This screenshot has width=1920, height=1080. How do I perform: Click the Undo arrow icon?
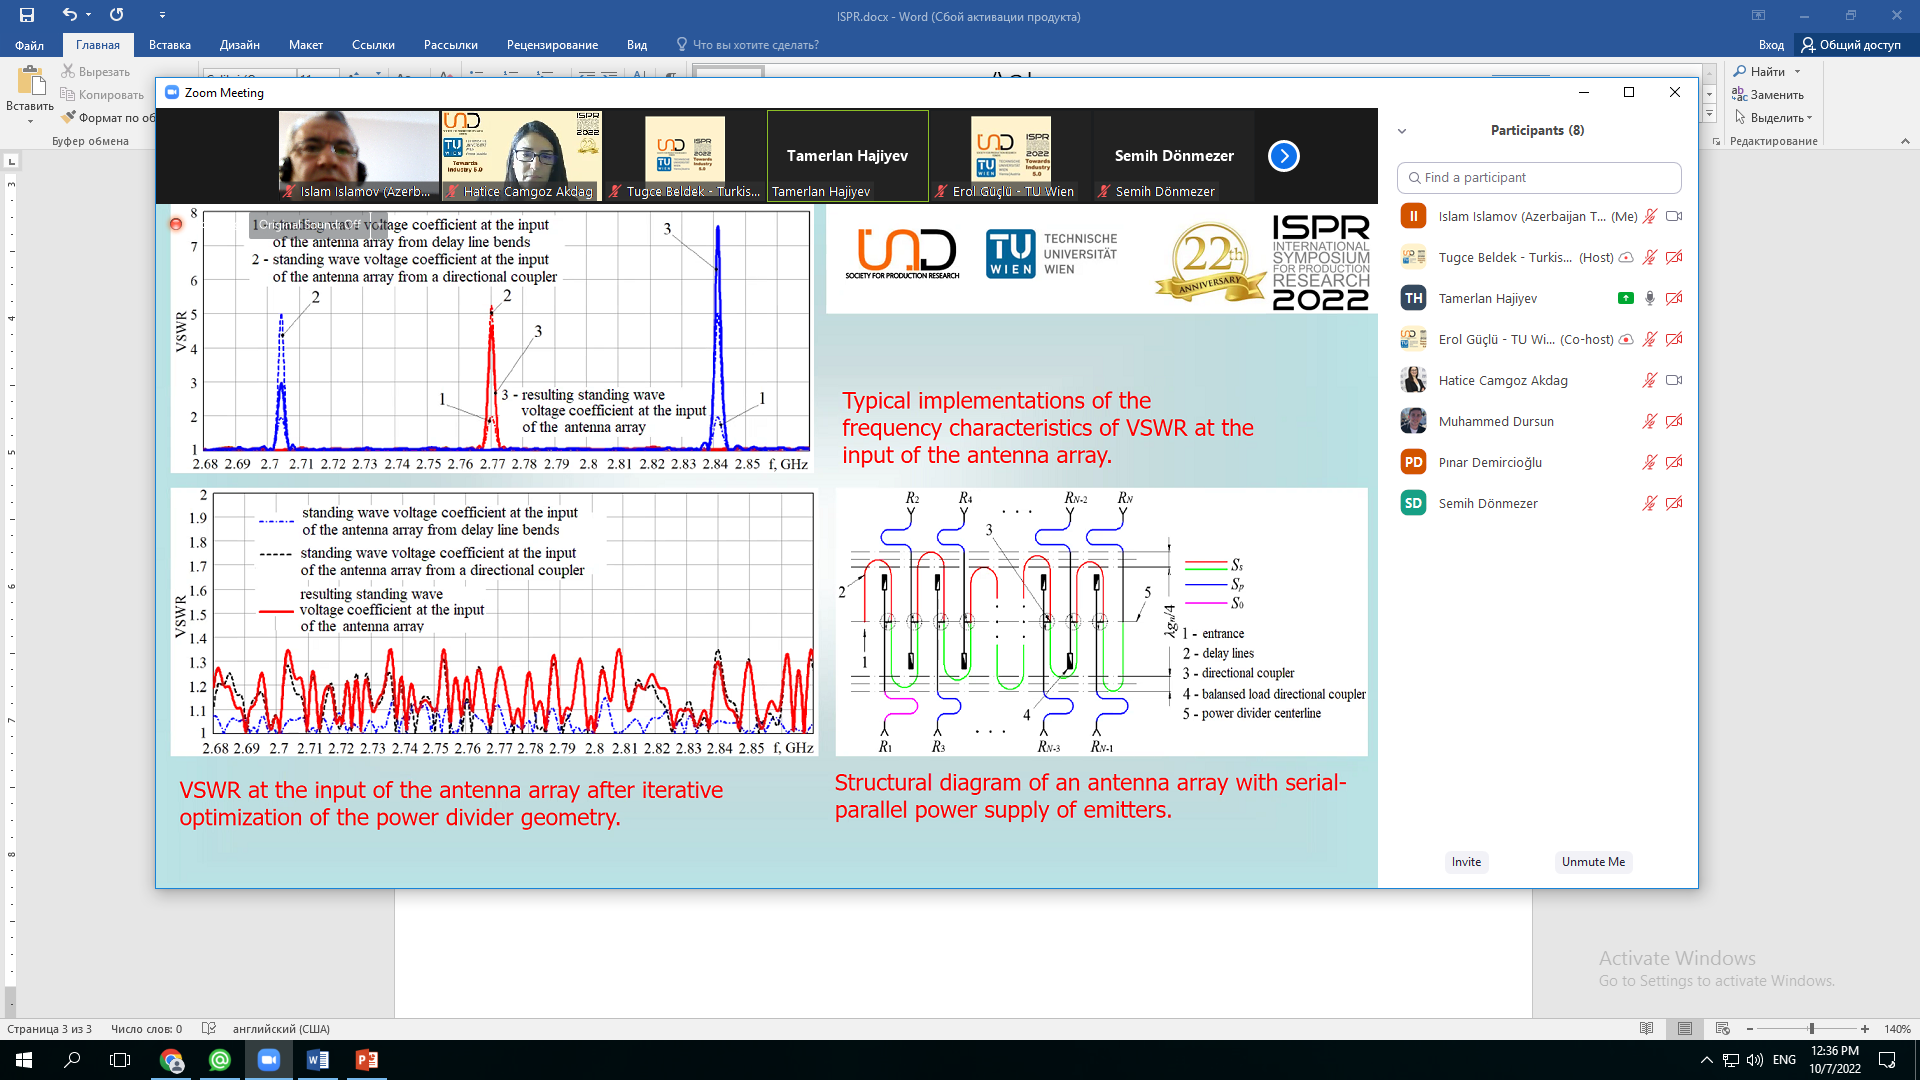point(69,15)
